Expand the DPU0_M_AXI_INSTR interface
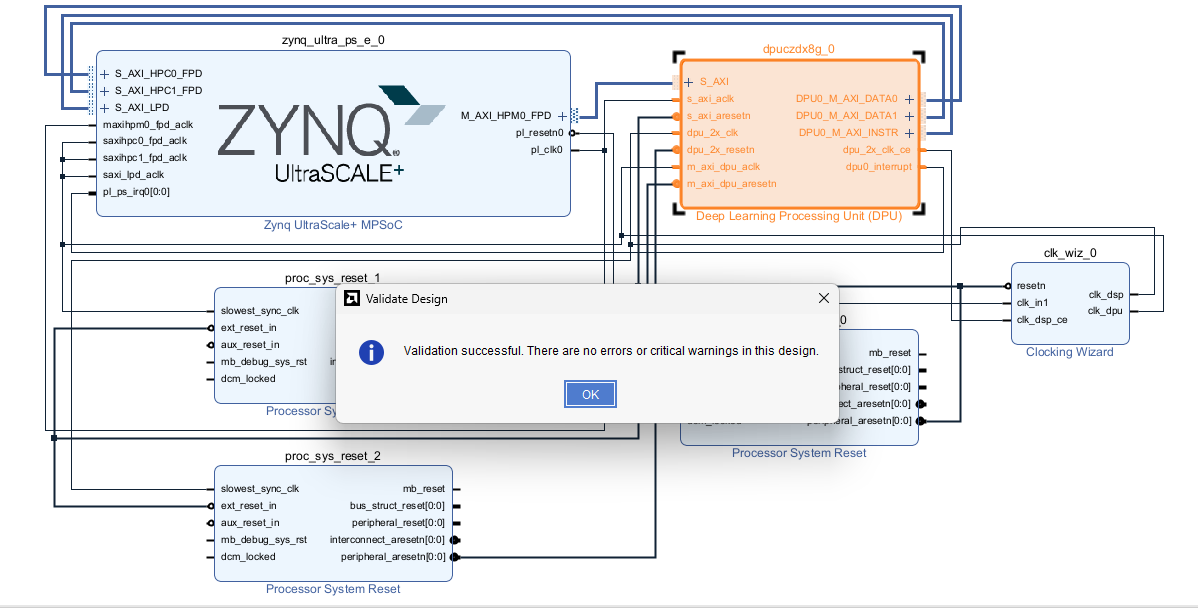Viewport: 1198px width, 611px height. (x=909, y=133)
